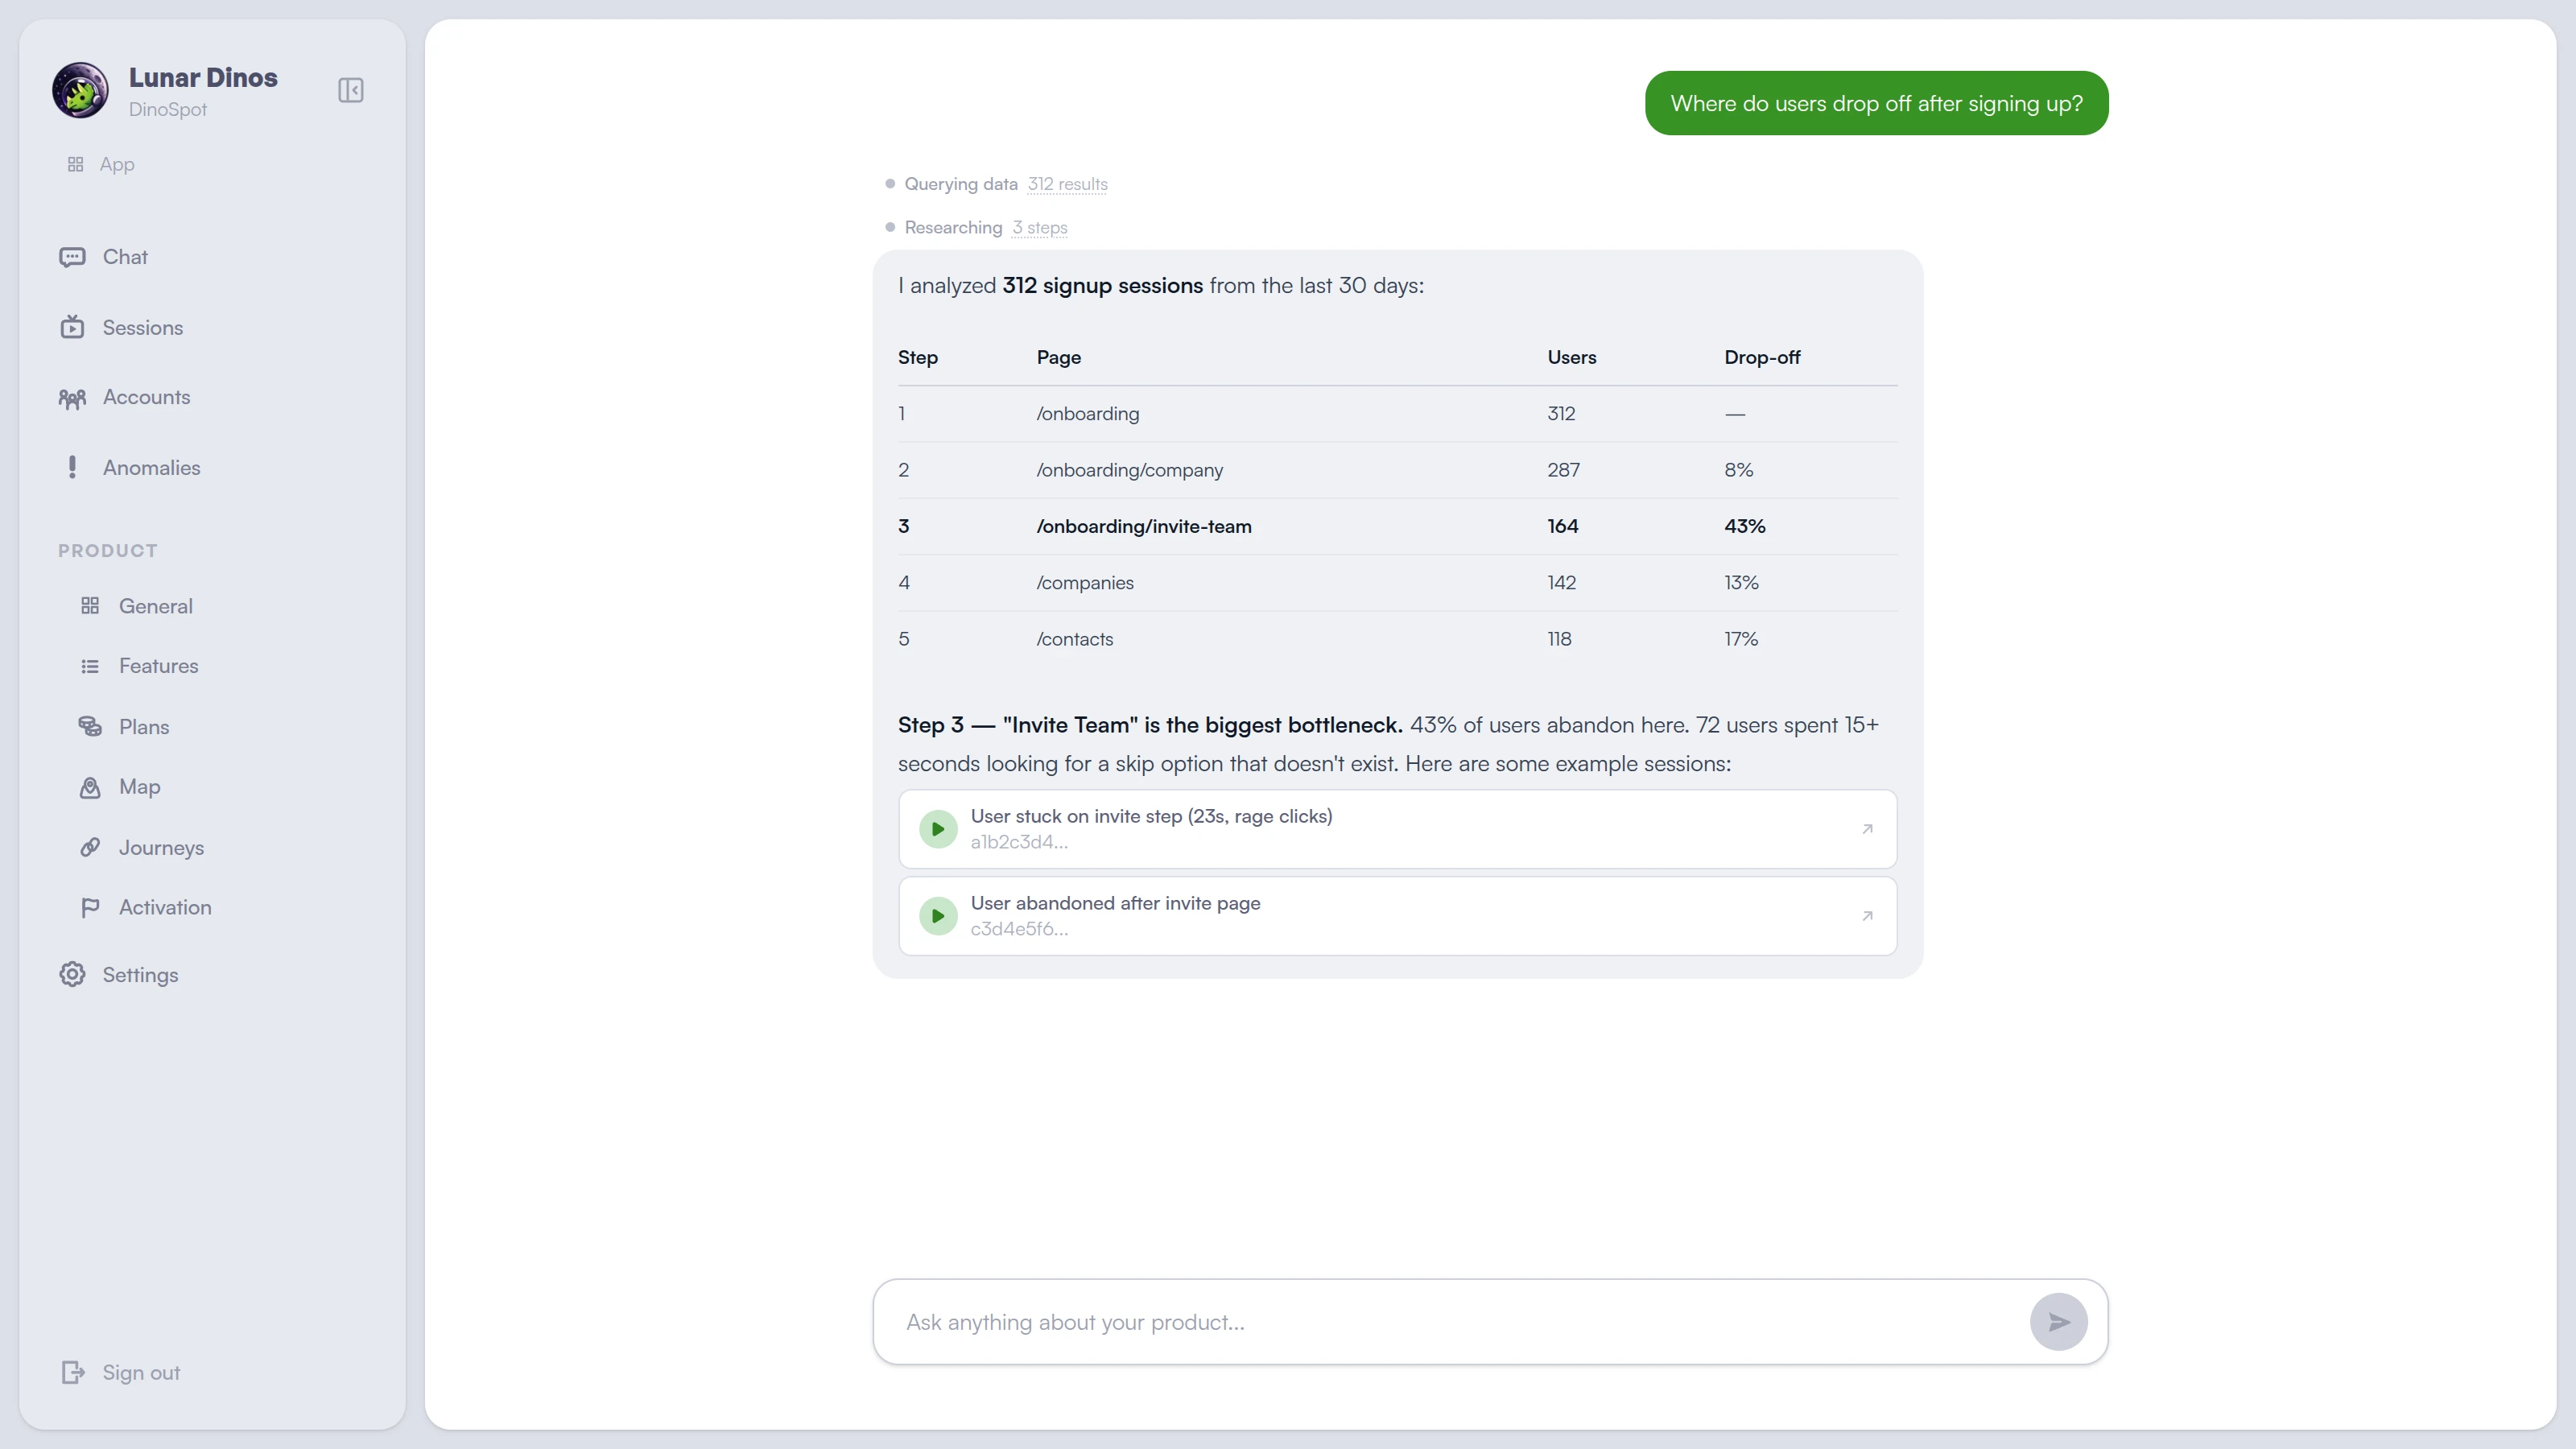This screenshot has width=2576, height=1449.
Task: Collapse the left sidebar
Action: (350, 89)
